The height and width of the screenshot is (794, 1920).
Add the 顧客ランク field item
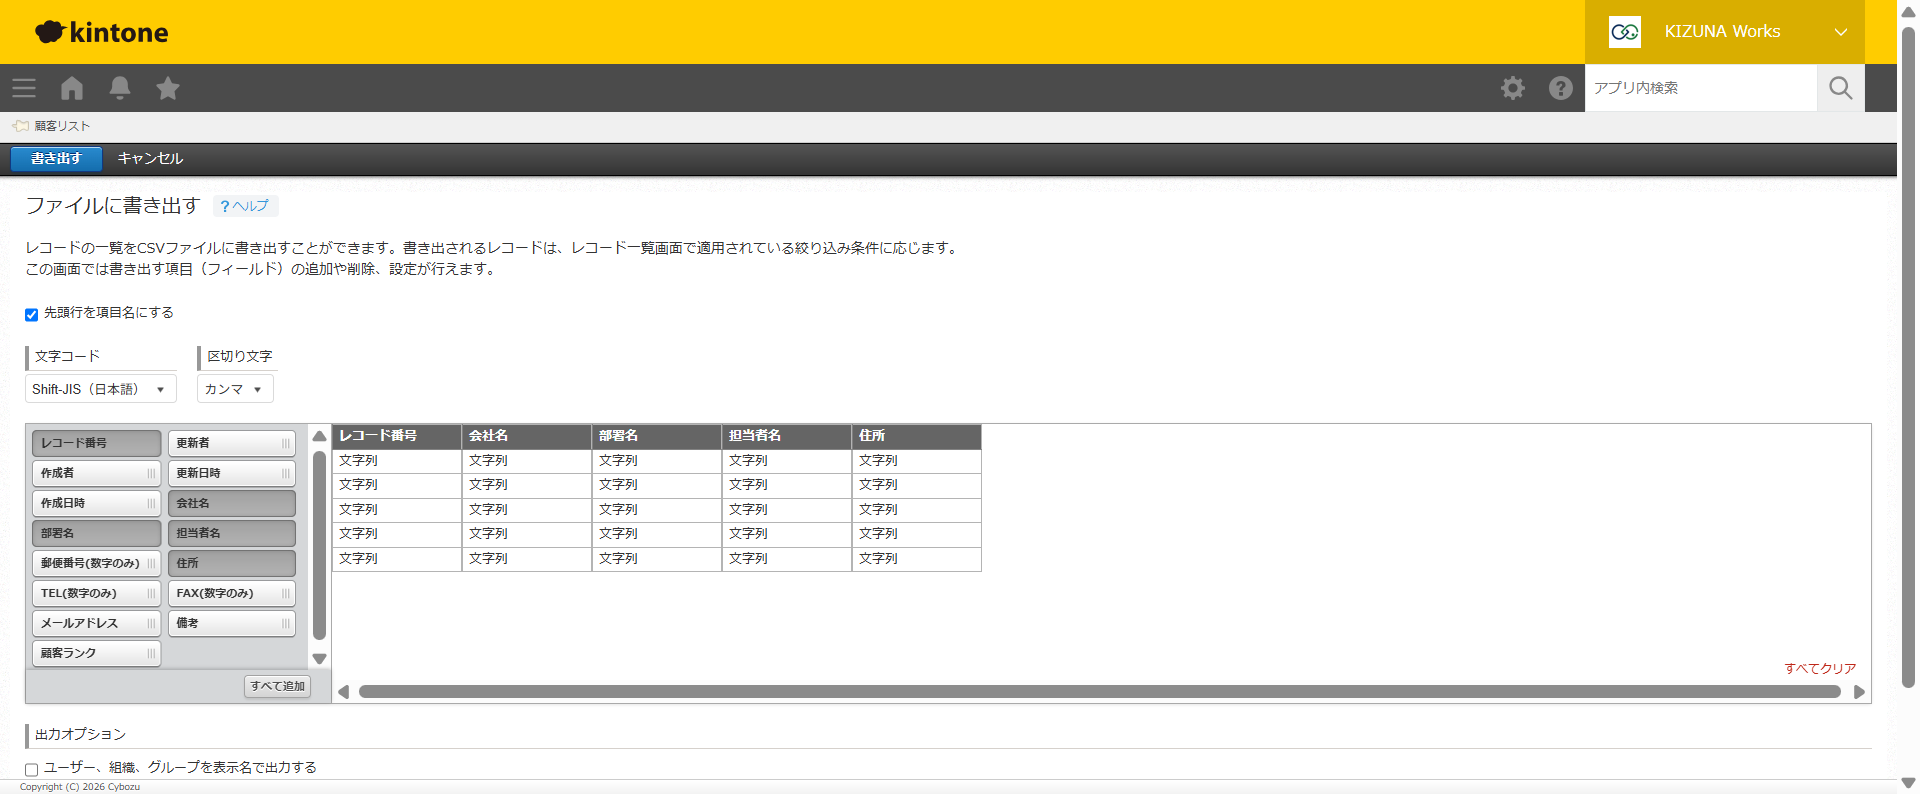(97, 653)
